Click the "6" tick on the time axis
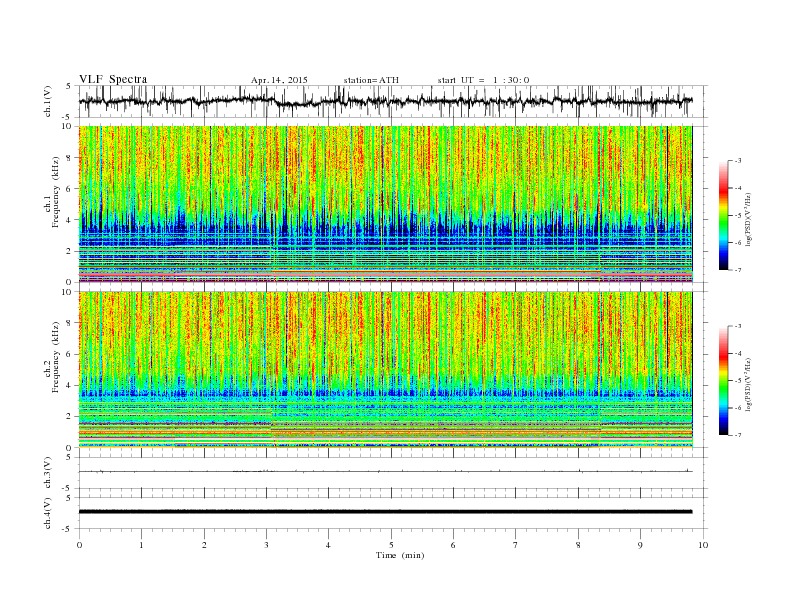 tap(453, 545)
